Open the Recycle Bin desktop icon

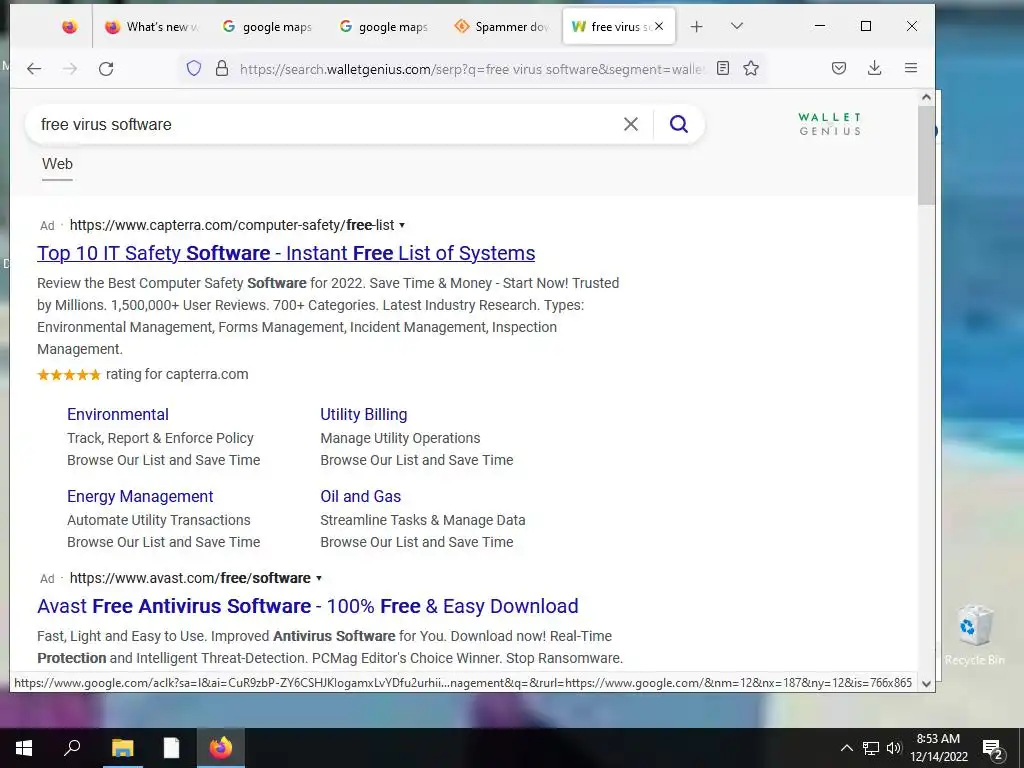pos(975,635)
